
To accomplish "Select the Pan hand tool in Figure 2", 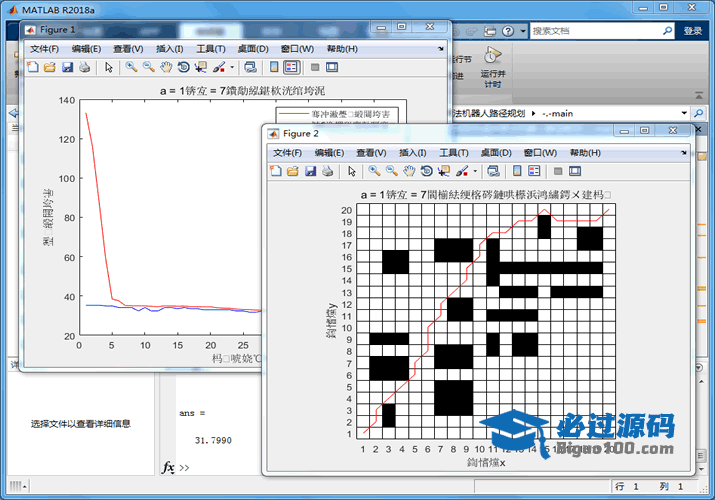I will [409, 171].
